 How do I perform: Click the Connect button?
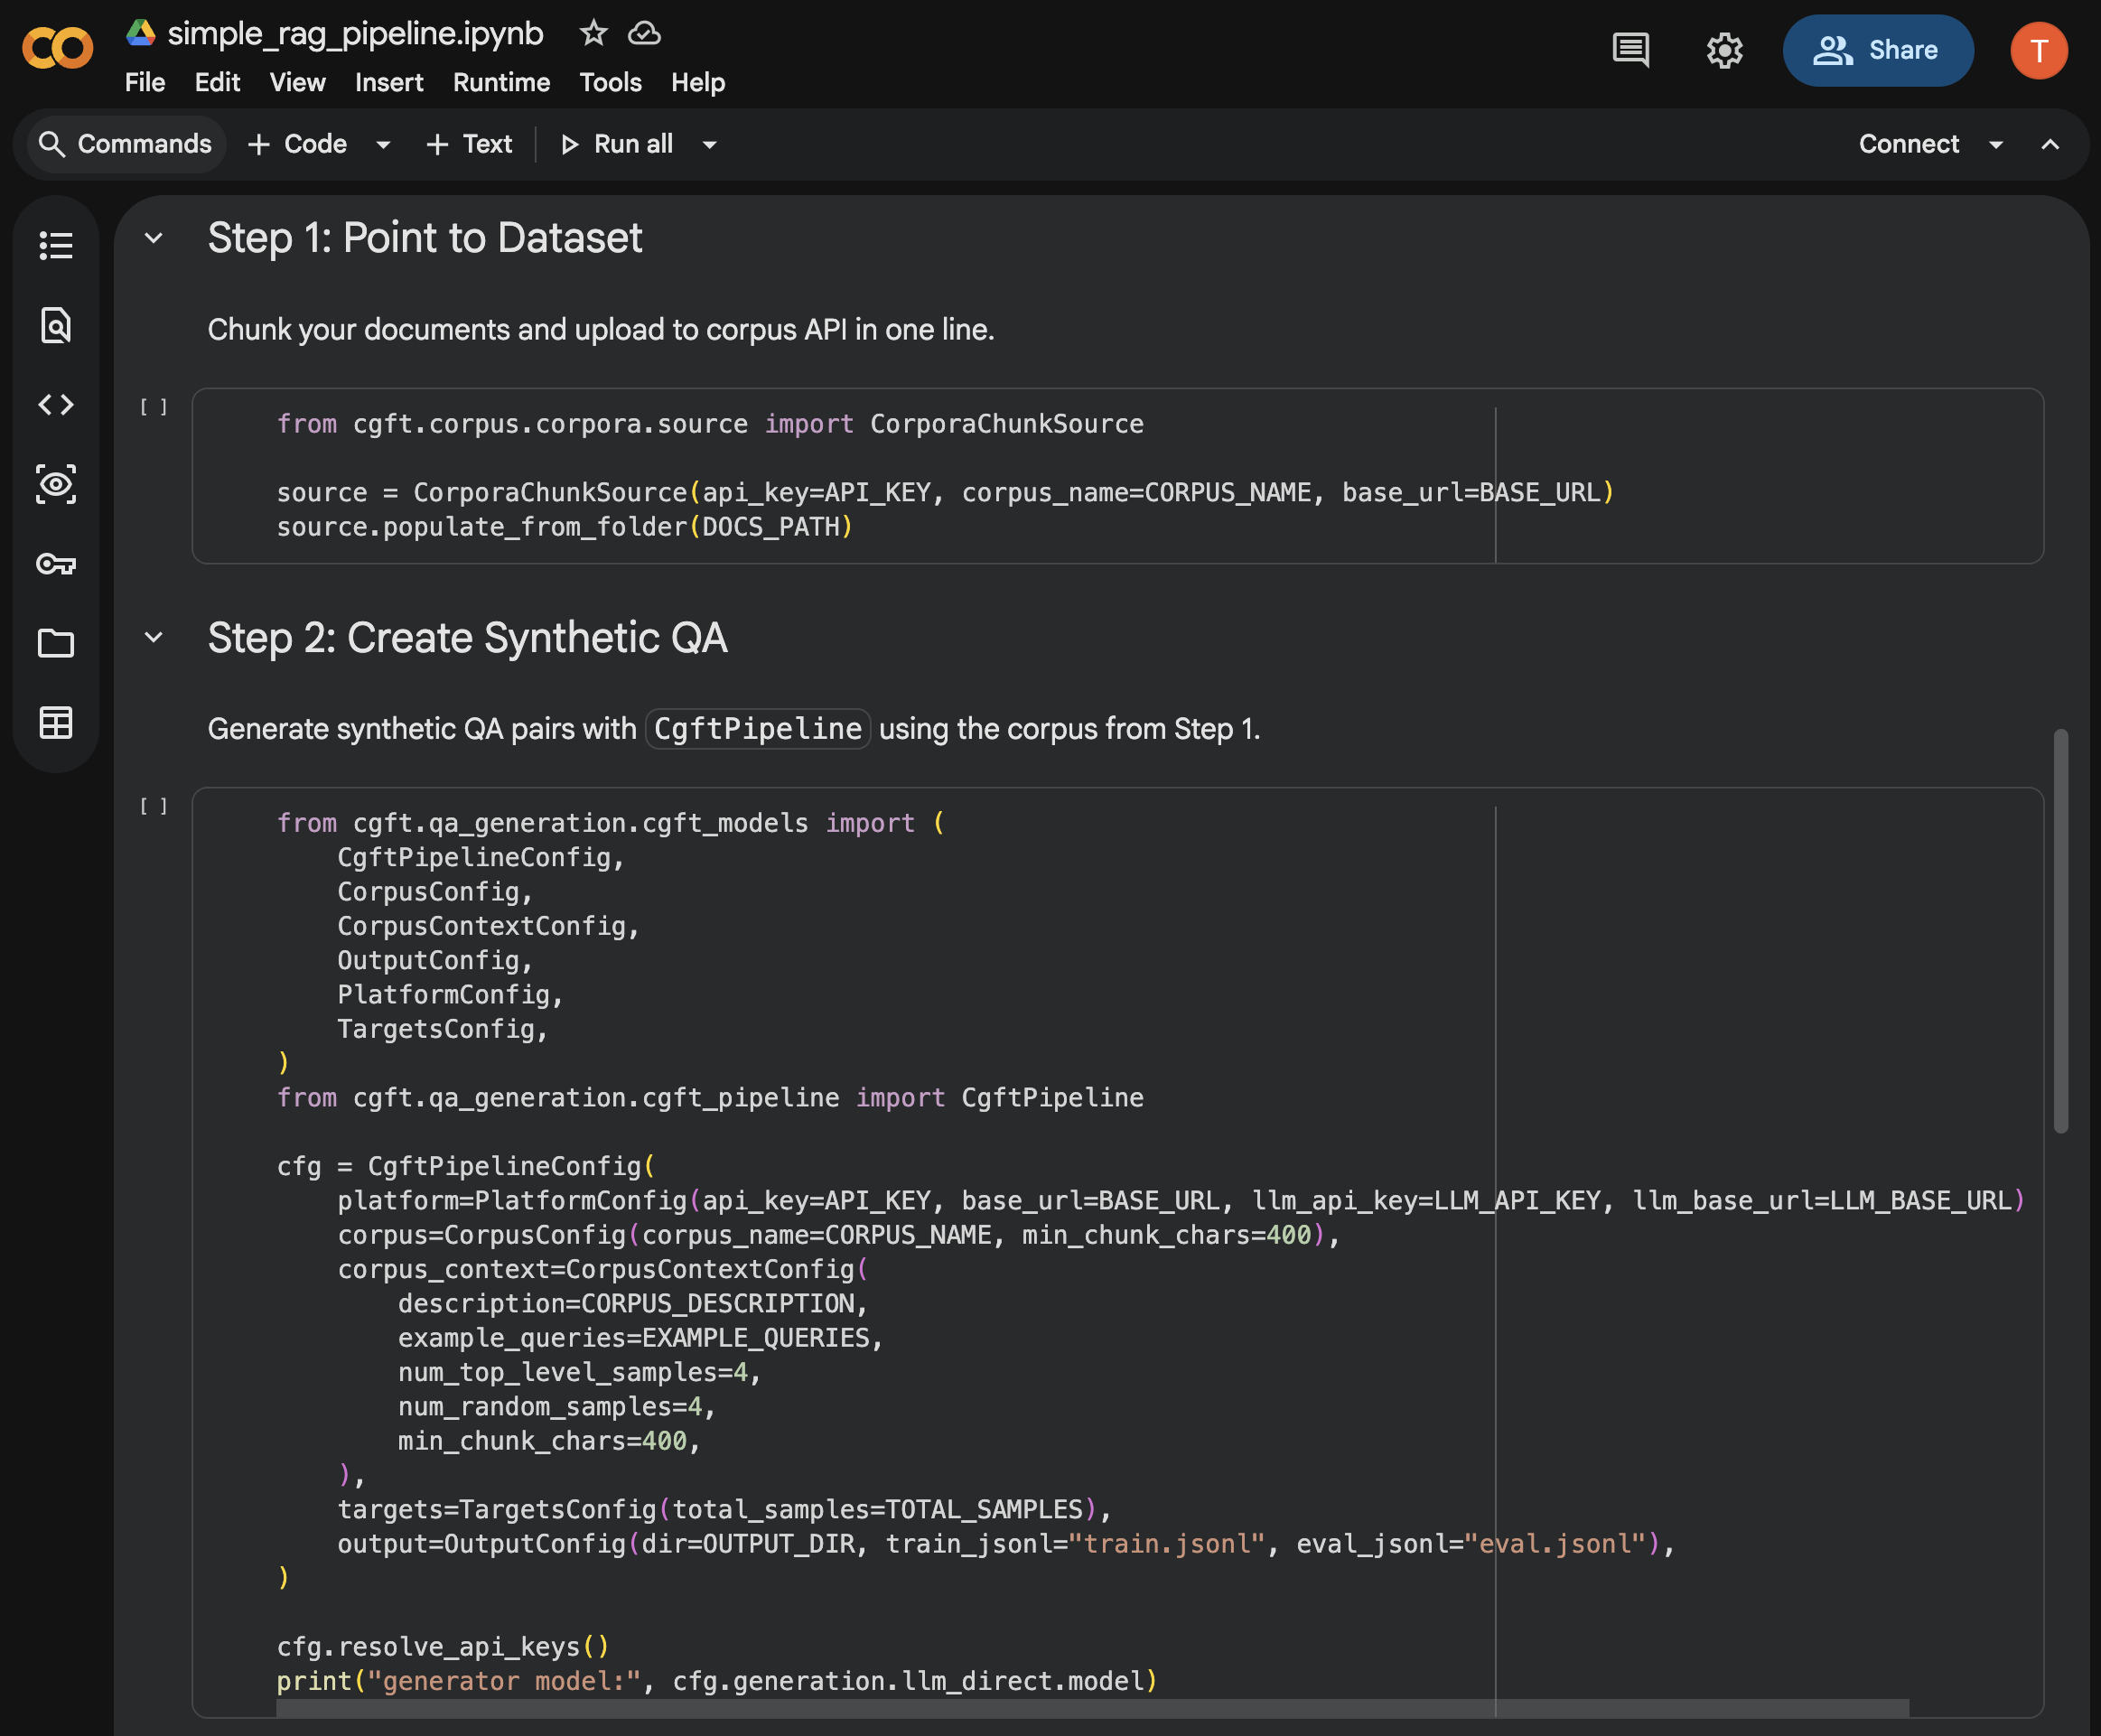click(1908, 144)
